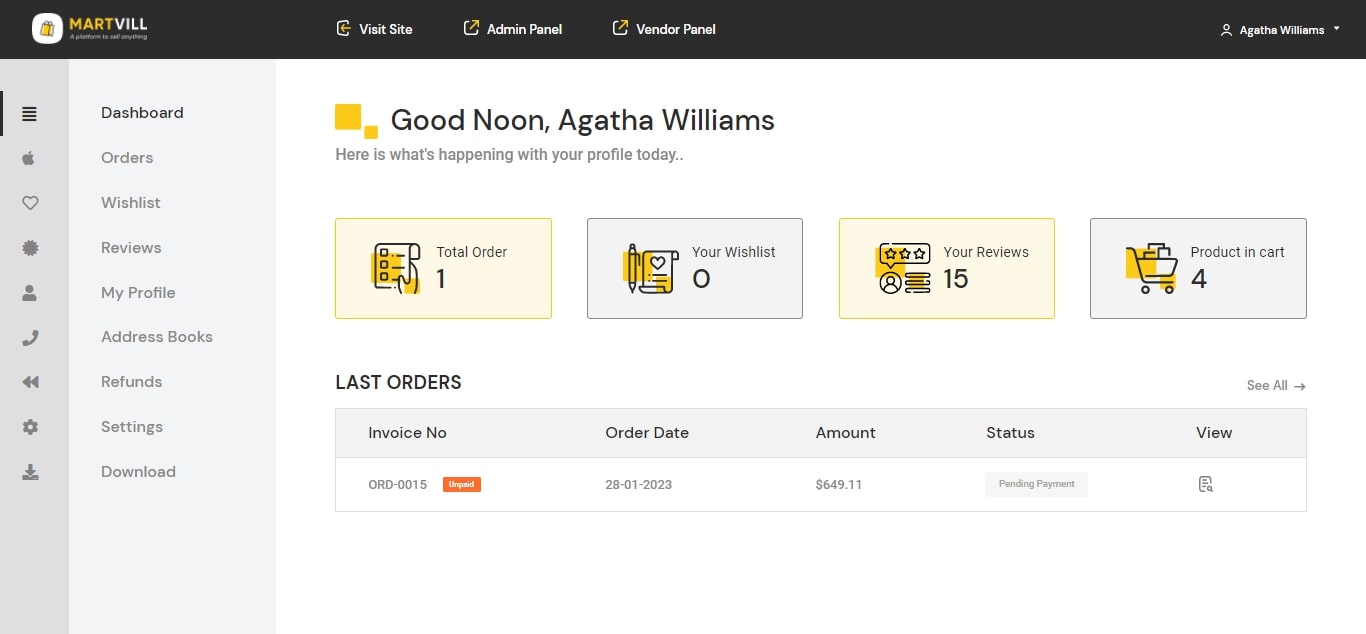Open Visit Site link
The width and height of the screenshot is (1366, 634).
click(x=375, y=29)
